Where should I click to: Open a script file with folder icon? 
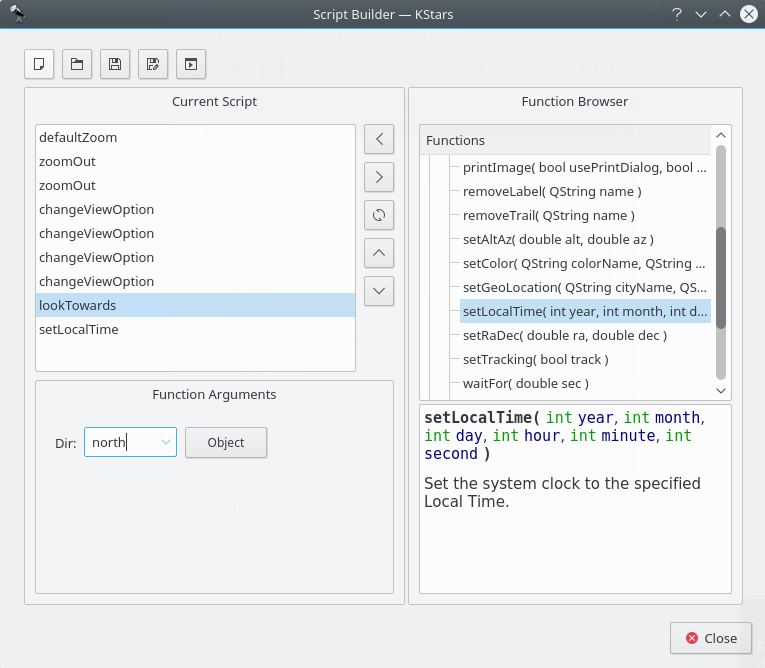77,64
